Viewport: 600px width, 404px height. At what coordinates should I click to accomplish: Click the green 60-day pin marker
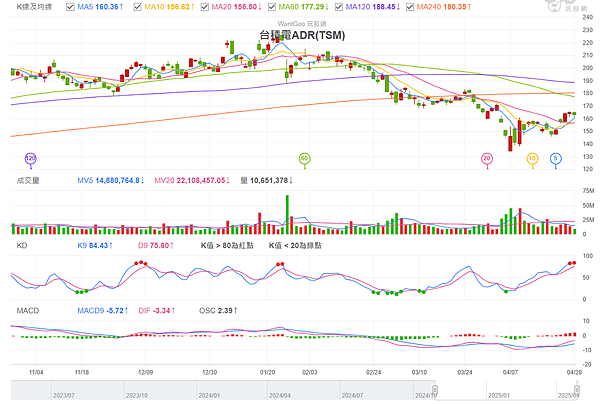click(x=304, y=159)
